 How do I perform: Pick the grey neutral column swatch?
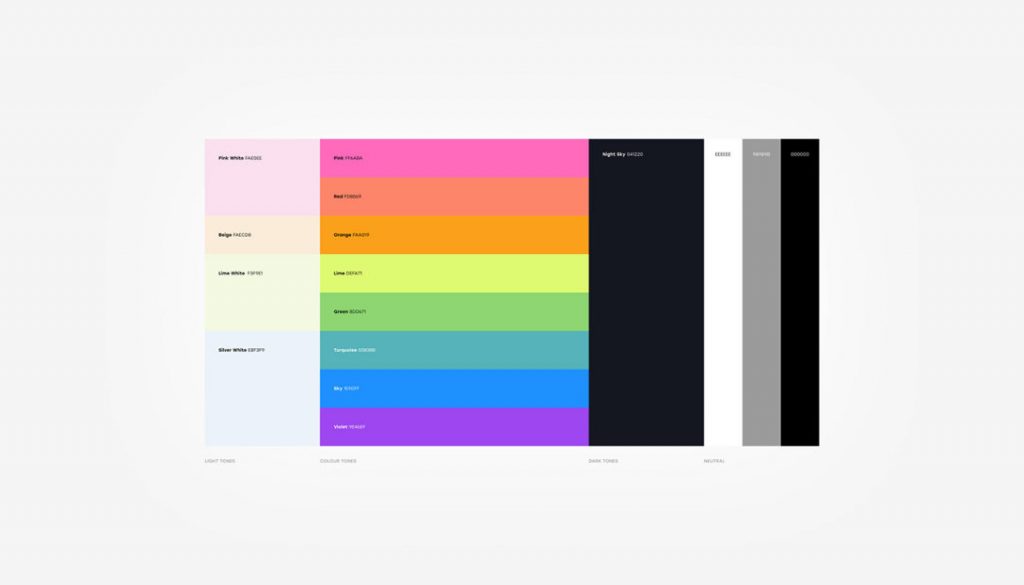click(x=761, y=292)
